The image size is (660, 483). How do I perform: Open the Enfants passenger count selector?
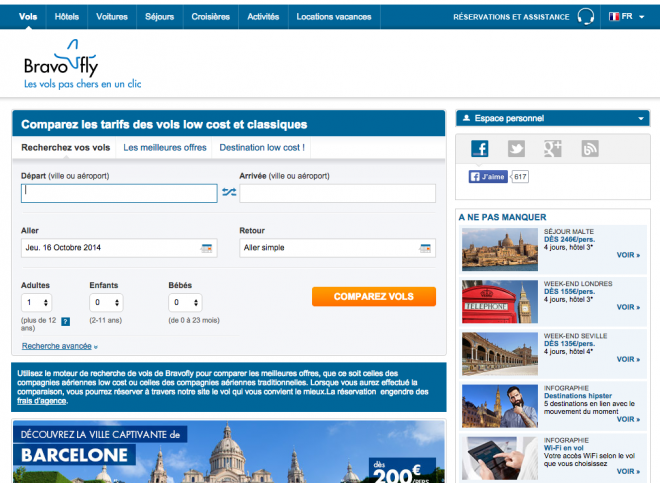pos(106,302)
